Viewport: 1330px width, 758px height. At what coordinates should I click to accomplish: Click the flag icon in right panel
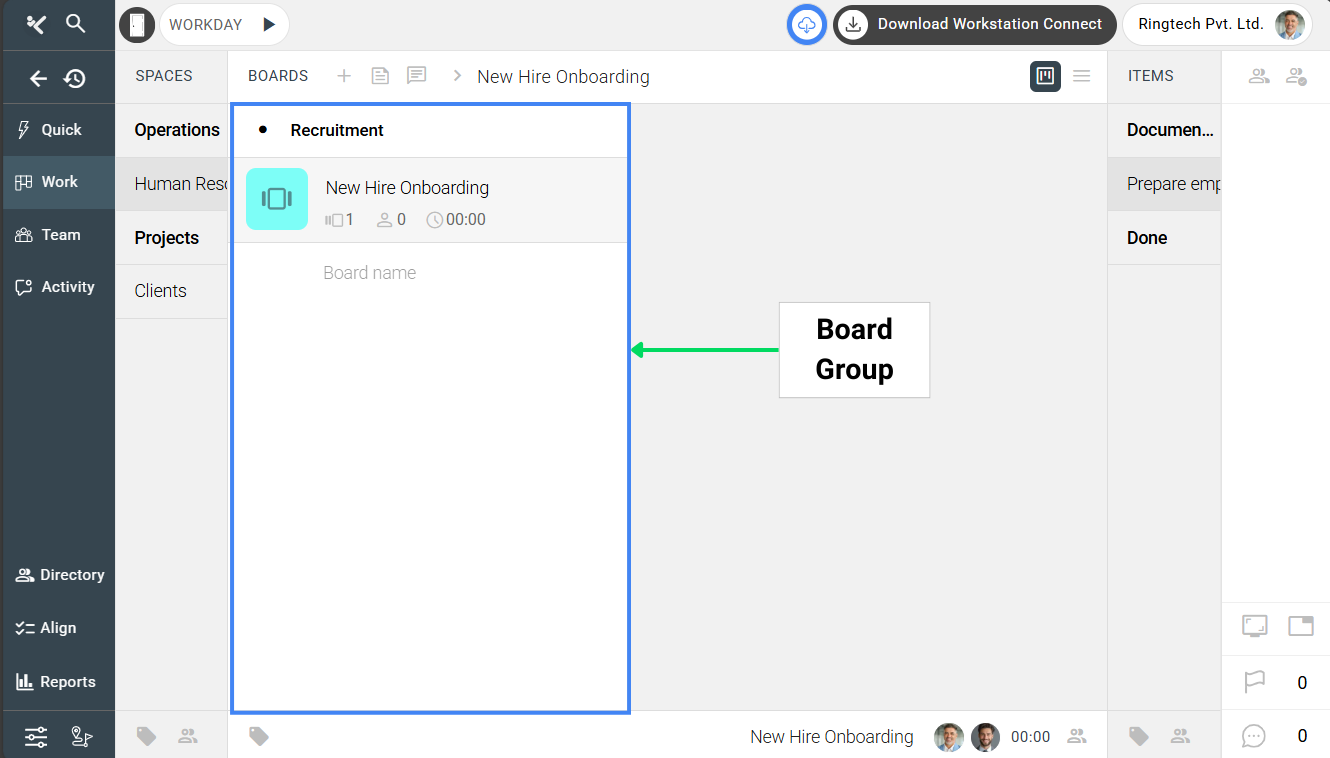pyautogui.click(x=1254, y=682)
